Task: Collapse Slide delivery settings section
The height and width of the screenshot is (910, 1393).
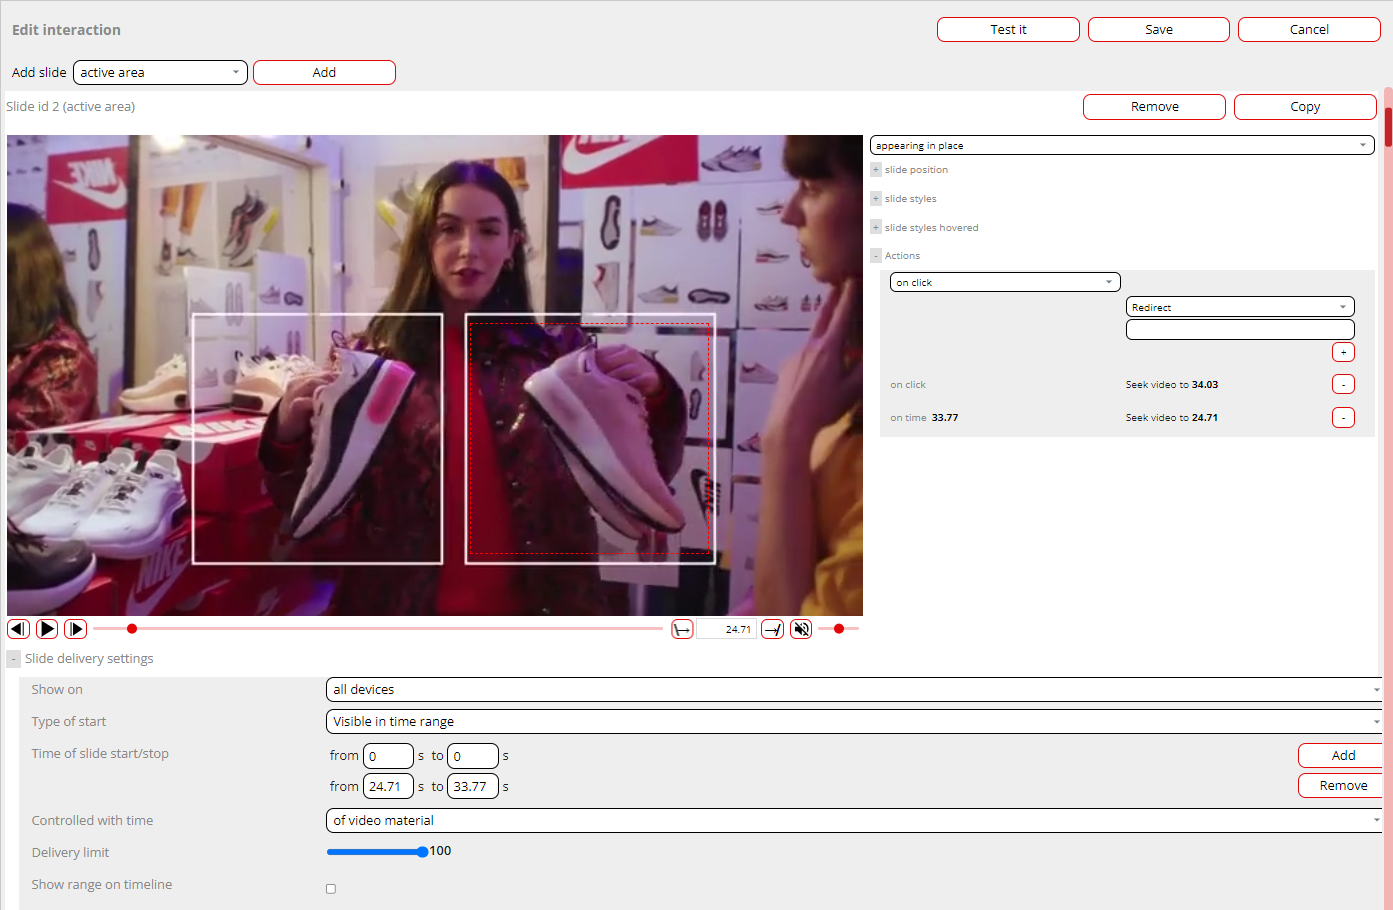Action: pos(14,659)
